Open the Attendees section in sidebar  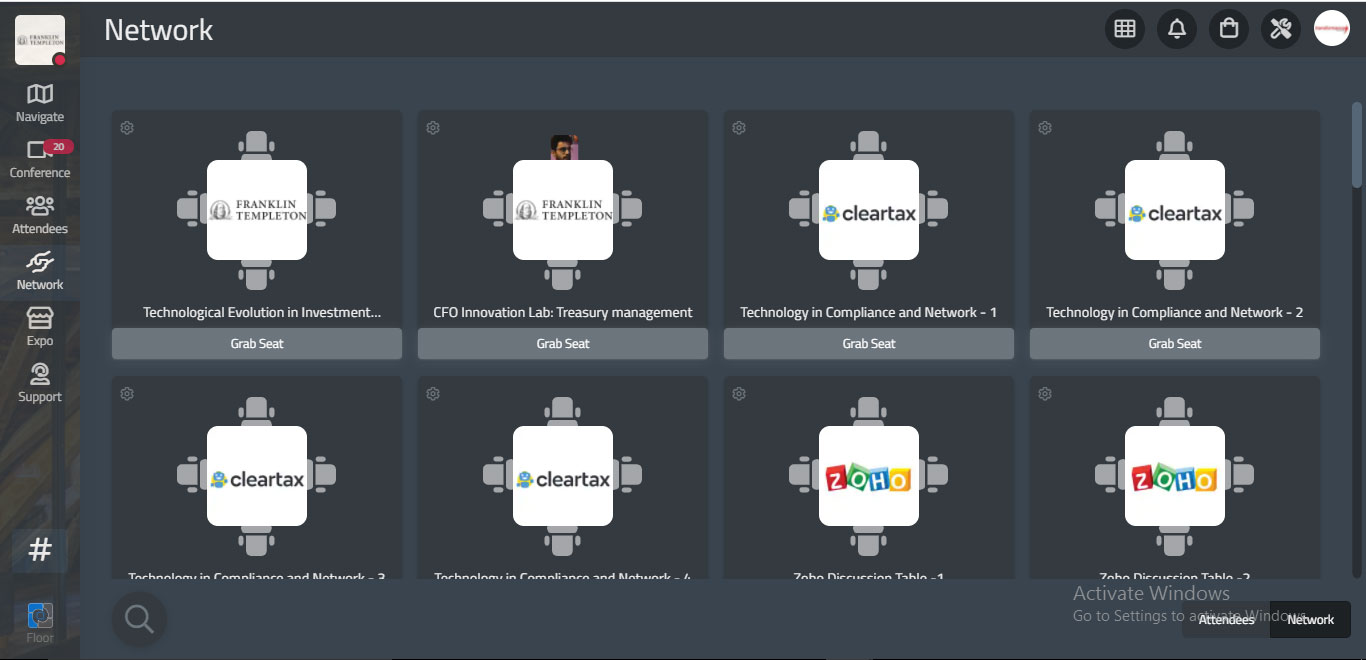(x=40, y=215)
